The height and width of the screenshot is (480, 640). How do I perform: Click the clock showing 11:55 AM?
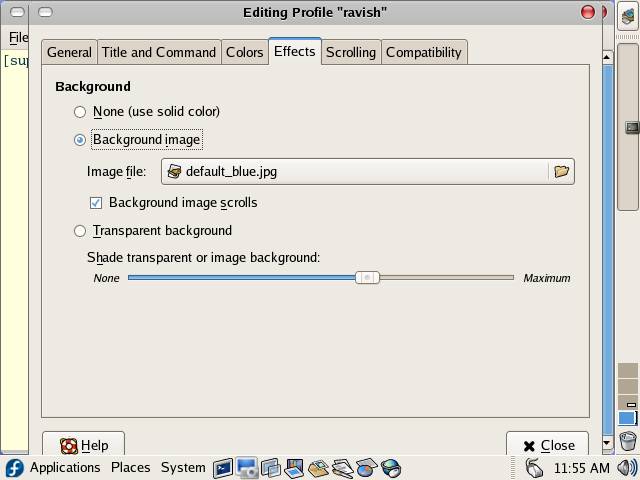click(x=580, y=468)
